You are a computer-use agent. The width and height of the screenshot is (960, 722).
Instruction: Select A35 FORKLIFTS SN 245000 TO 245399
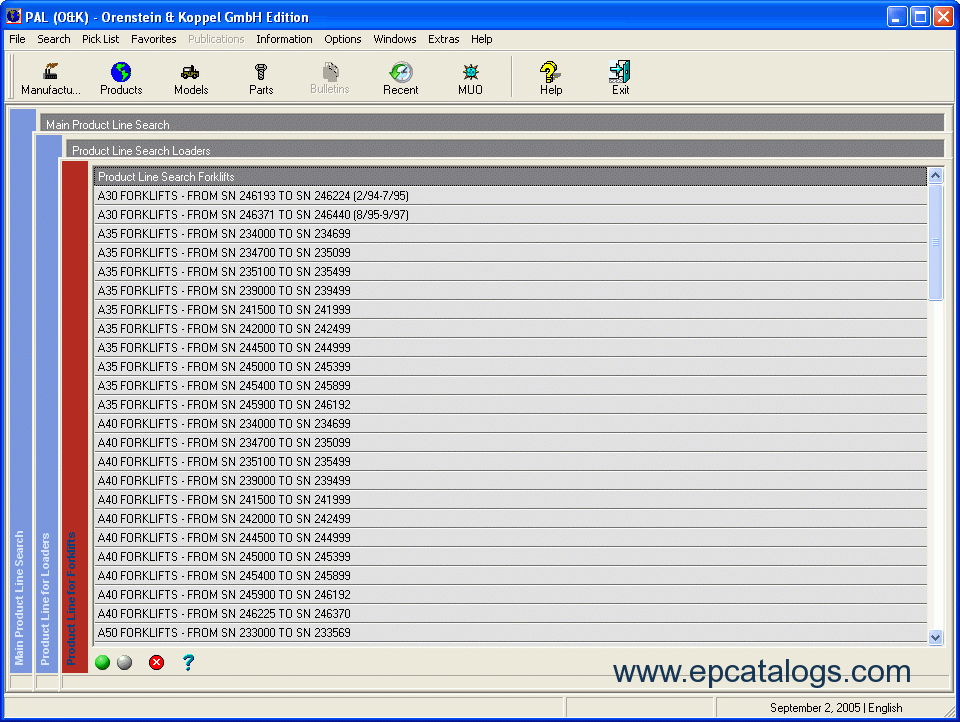click(510, 367)
